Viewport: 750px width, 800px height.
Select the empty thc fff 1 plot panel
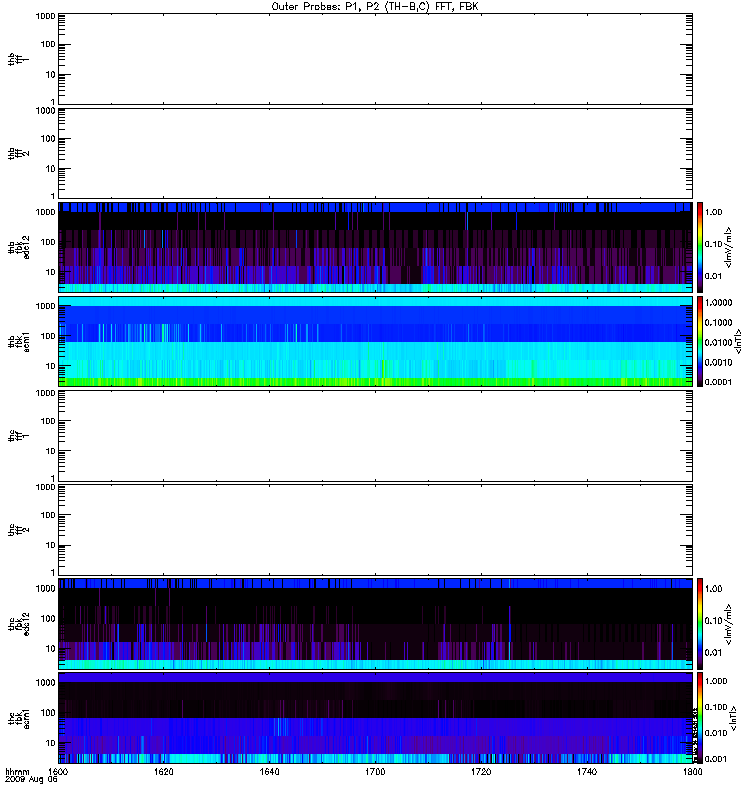(375, 436)
